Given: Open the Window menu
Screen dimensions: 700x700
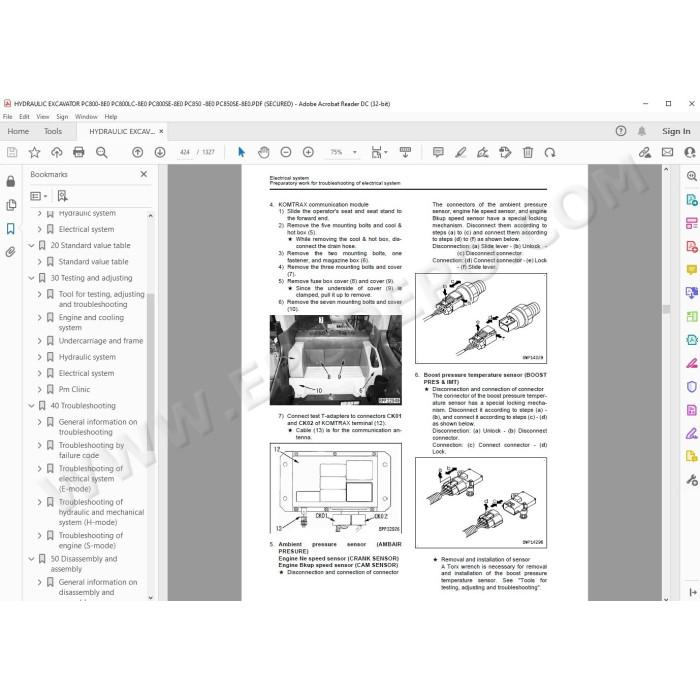Looking at the screenshot, I should [86, 117].
